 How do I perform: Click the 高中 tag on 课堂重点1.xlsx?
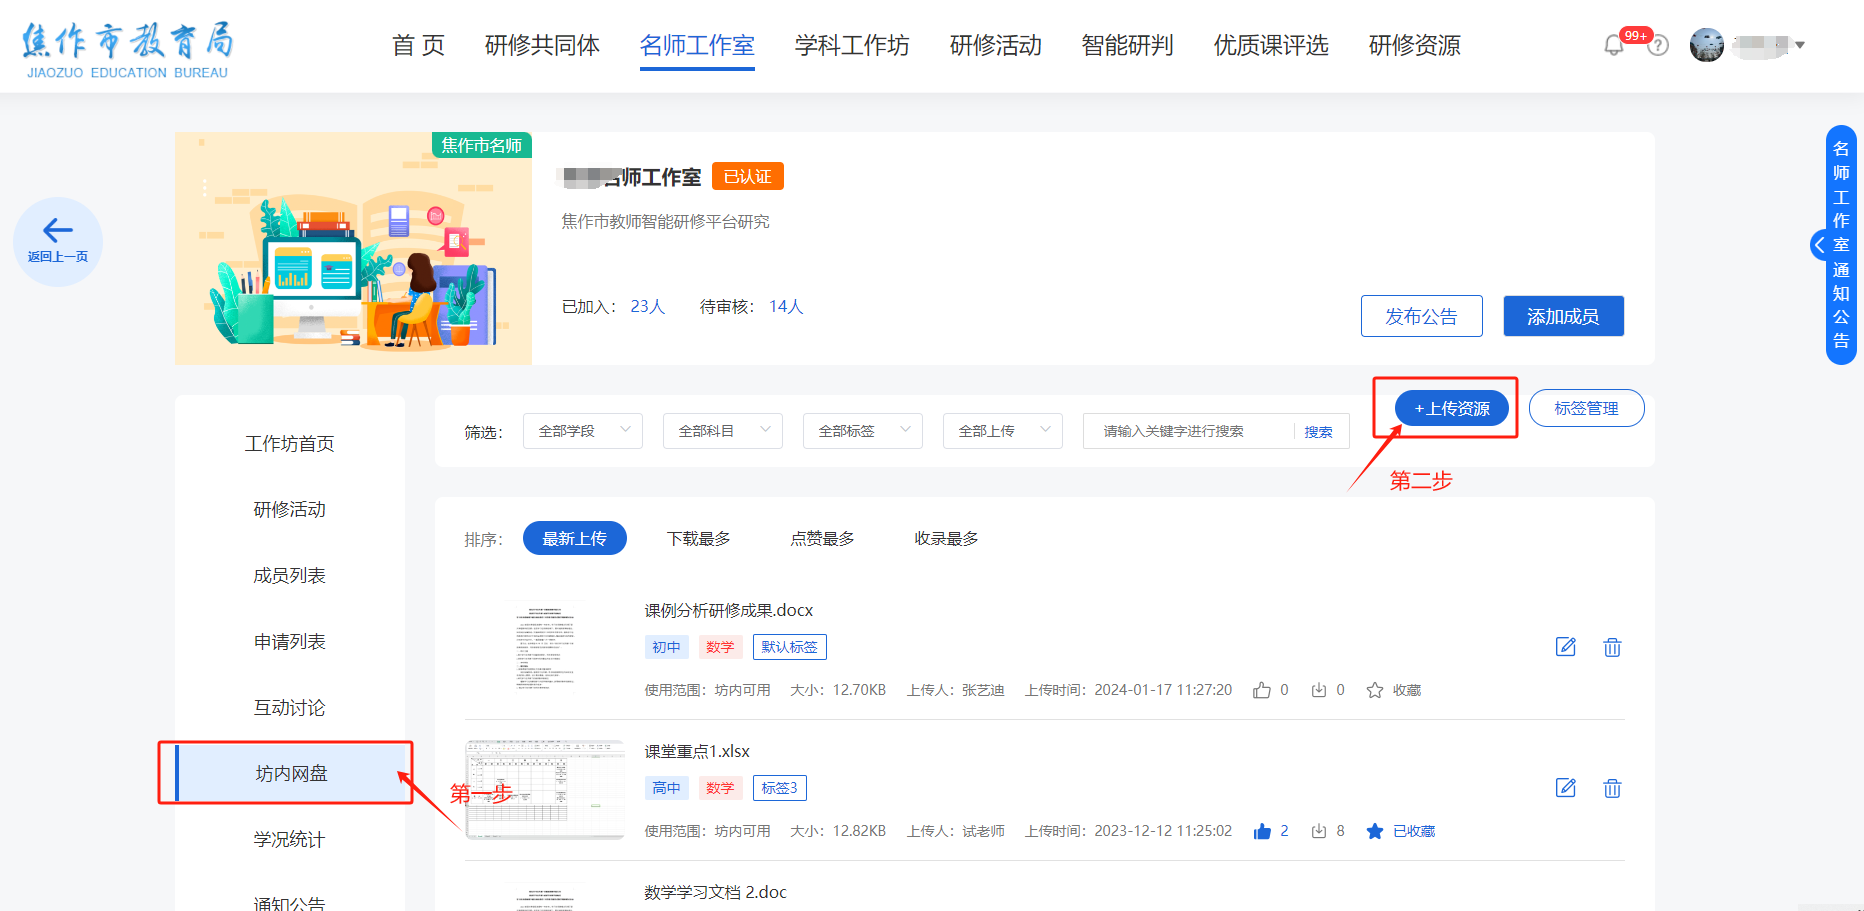666,788
